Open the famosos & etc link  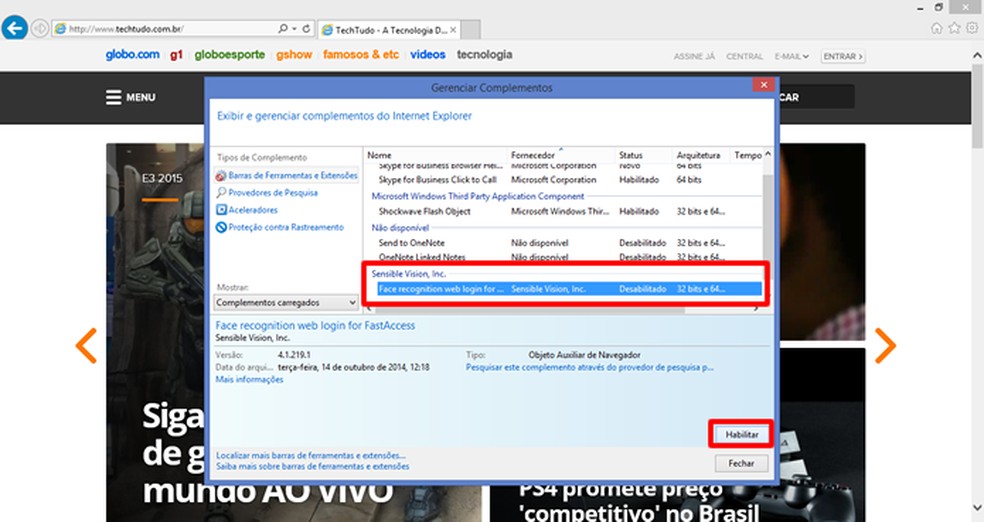pyautogui.click(x=361, y=55)
